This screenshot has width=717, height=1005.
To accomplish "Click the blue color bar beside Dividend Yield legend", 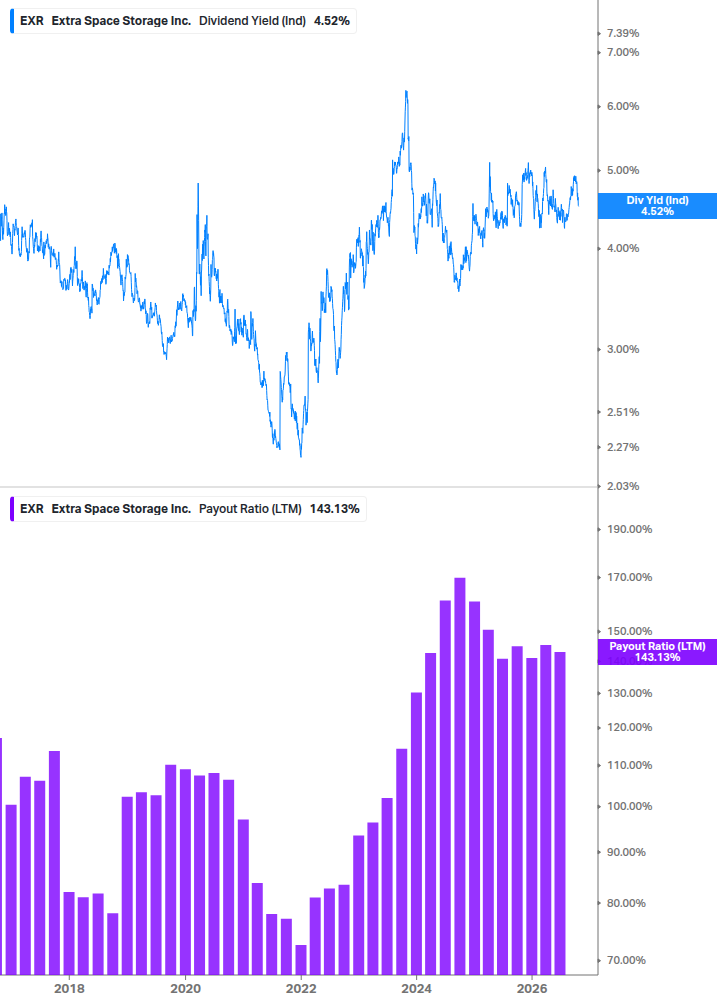I will pyautogui.click(x=12, y=21).
